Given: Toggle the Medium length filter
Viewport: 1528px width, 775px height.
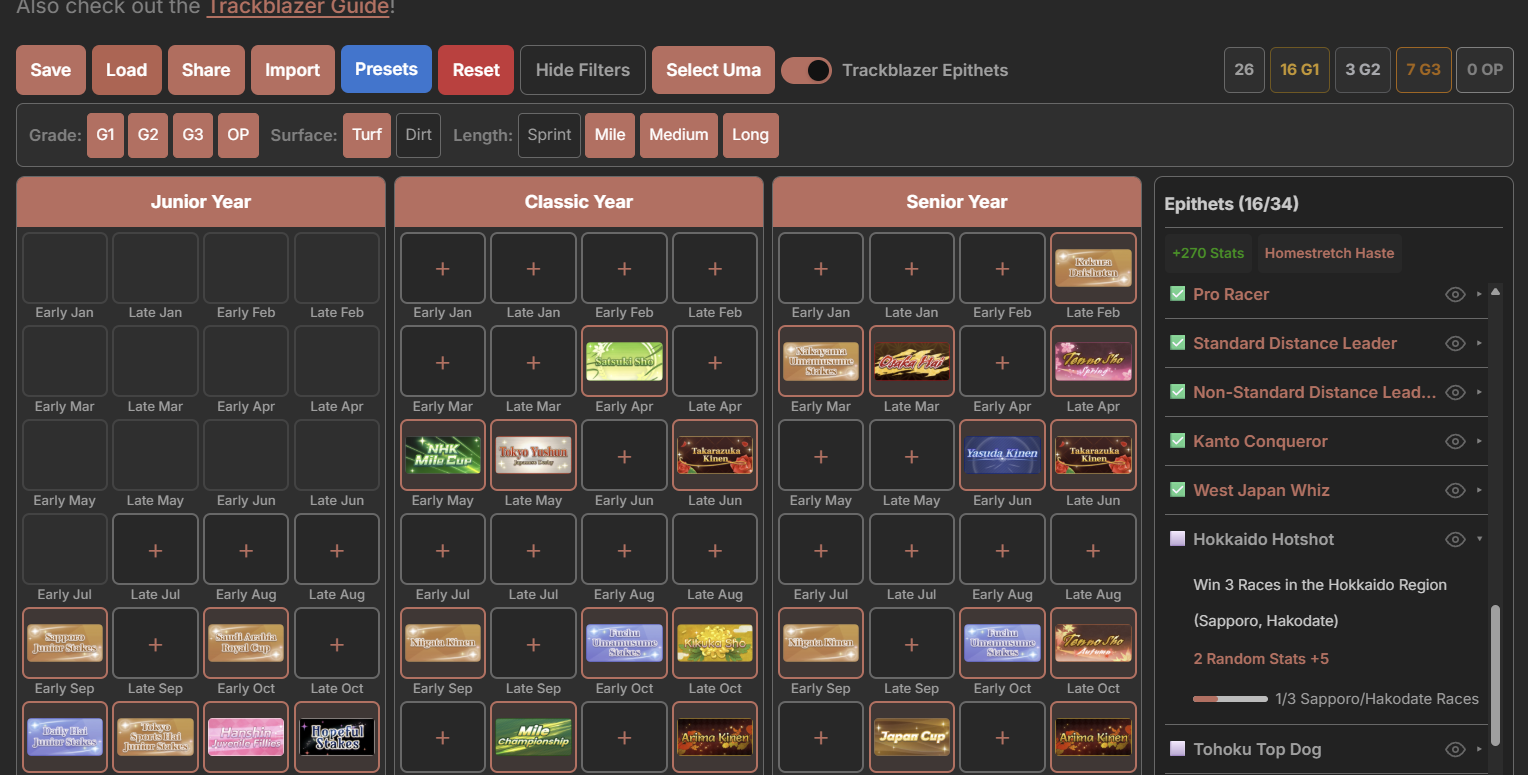Looking at the screenshot, I should (x=679, y=135).
